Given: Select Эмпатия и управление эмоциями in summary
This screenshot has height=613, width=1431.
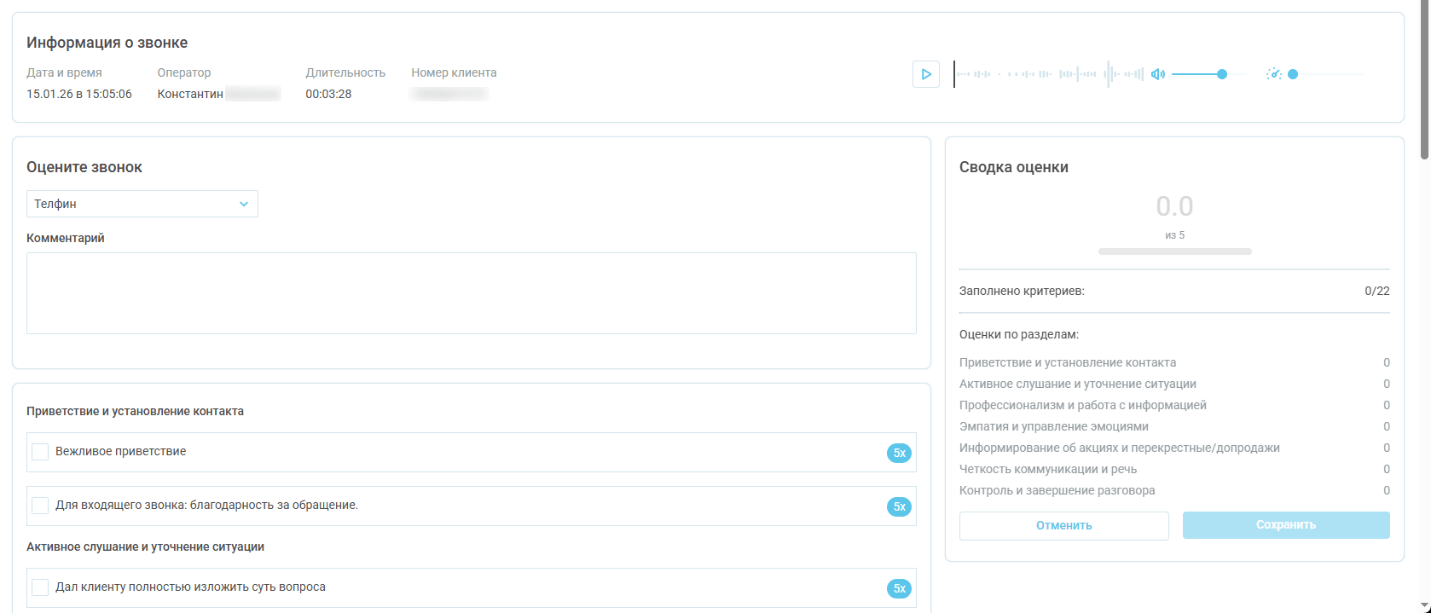Looking at the screenshot, I should point(1054,427).
